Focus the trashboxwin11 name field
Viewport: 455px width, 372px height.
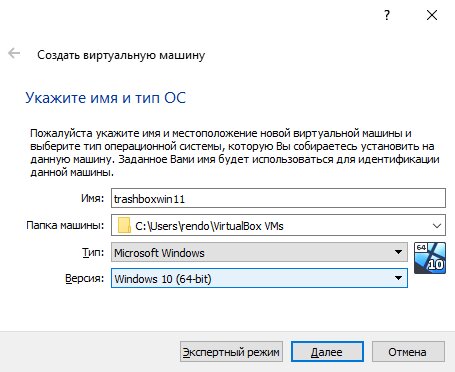point(278,199)
